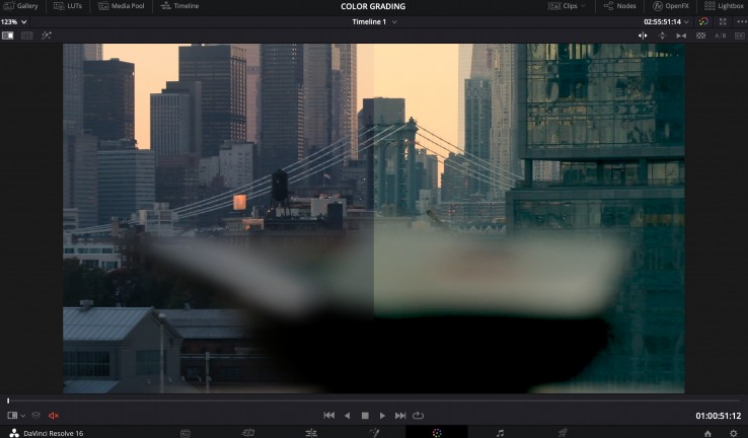This screenshot has height=438, width=748.
Task: Open Project Settings gear icon
Action: [733, 432]
